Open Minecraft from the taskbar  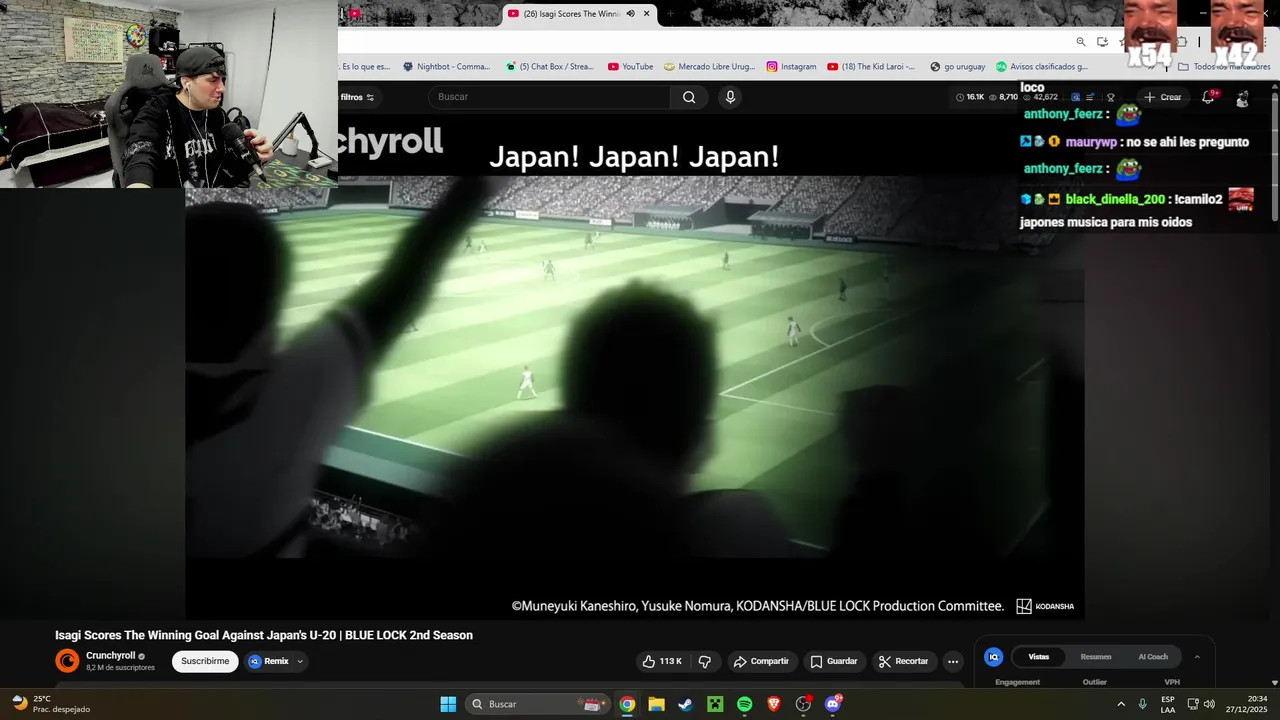pos(715,704)
